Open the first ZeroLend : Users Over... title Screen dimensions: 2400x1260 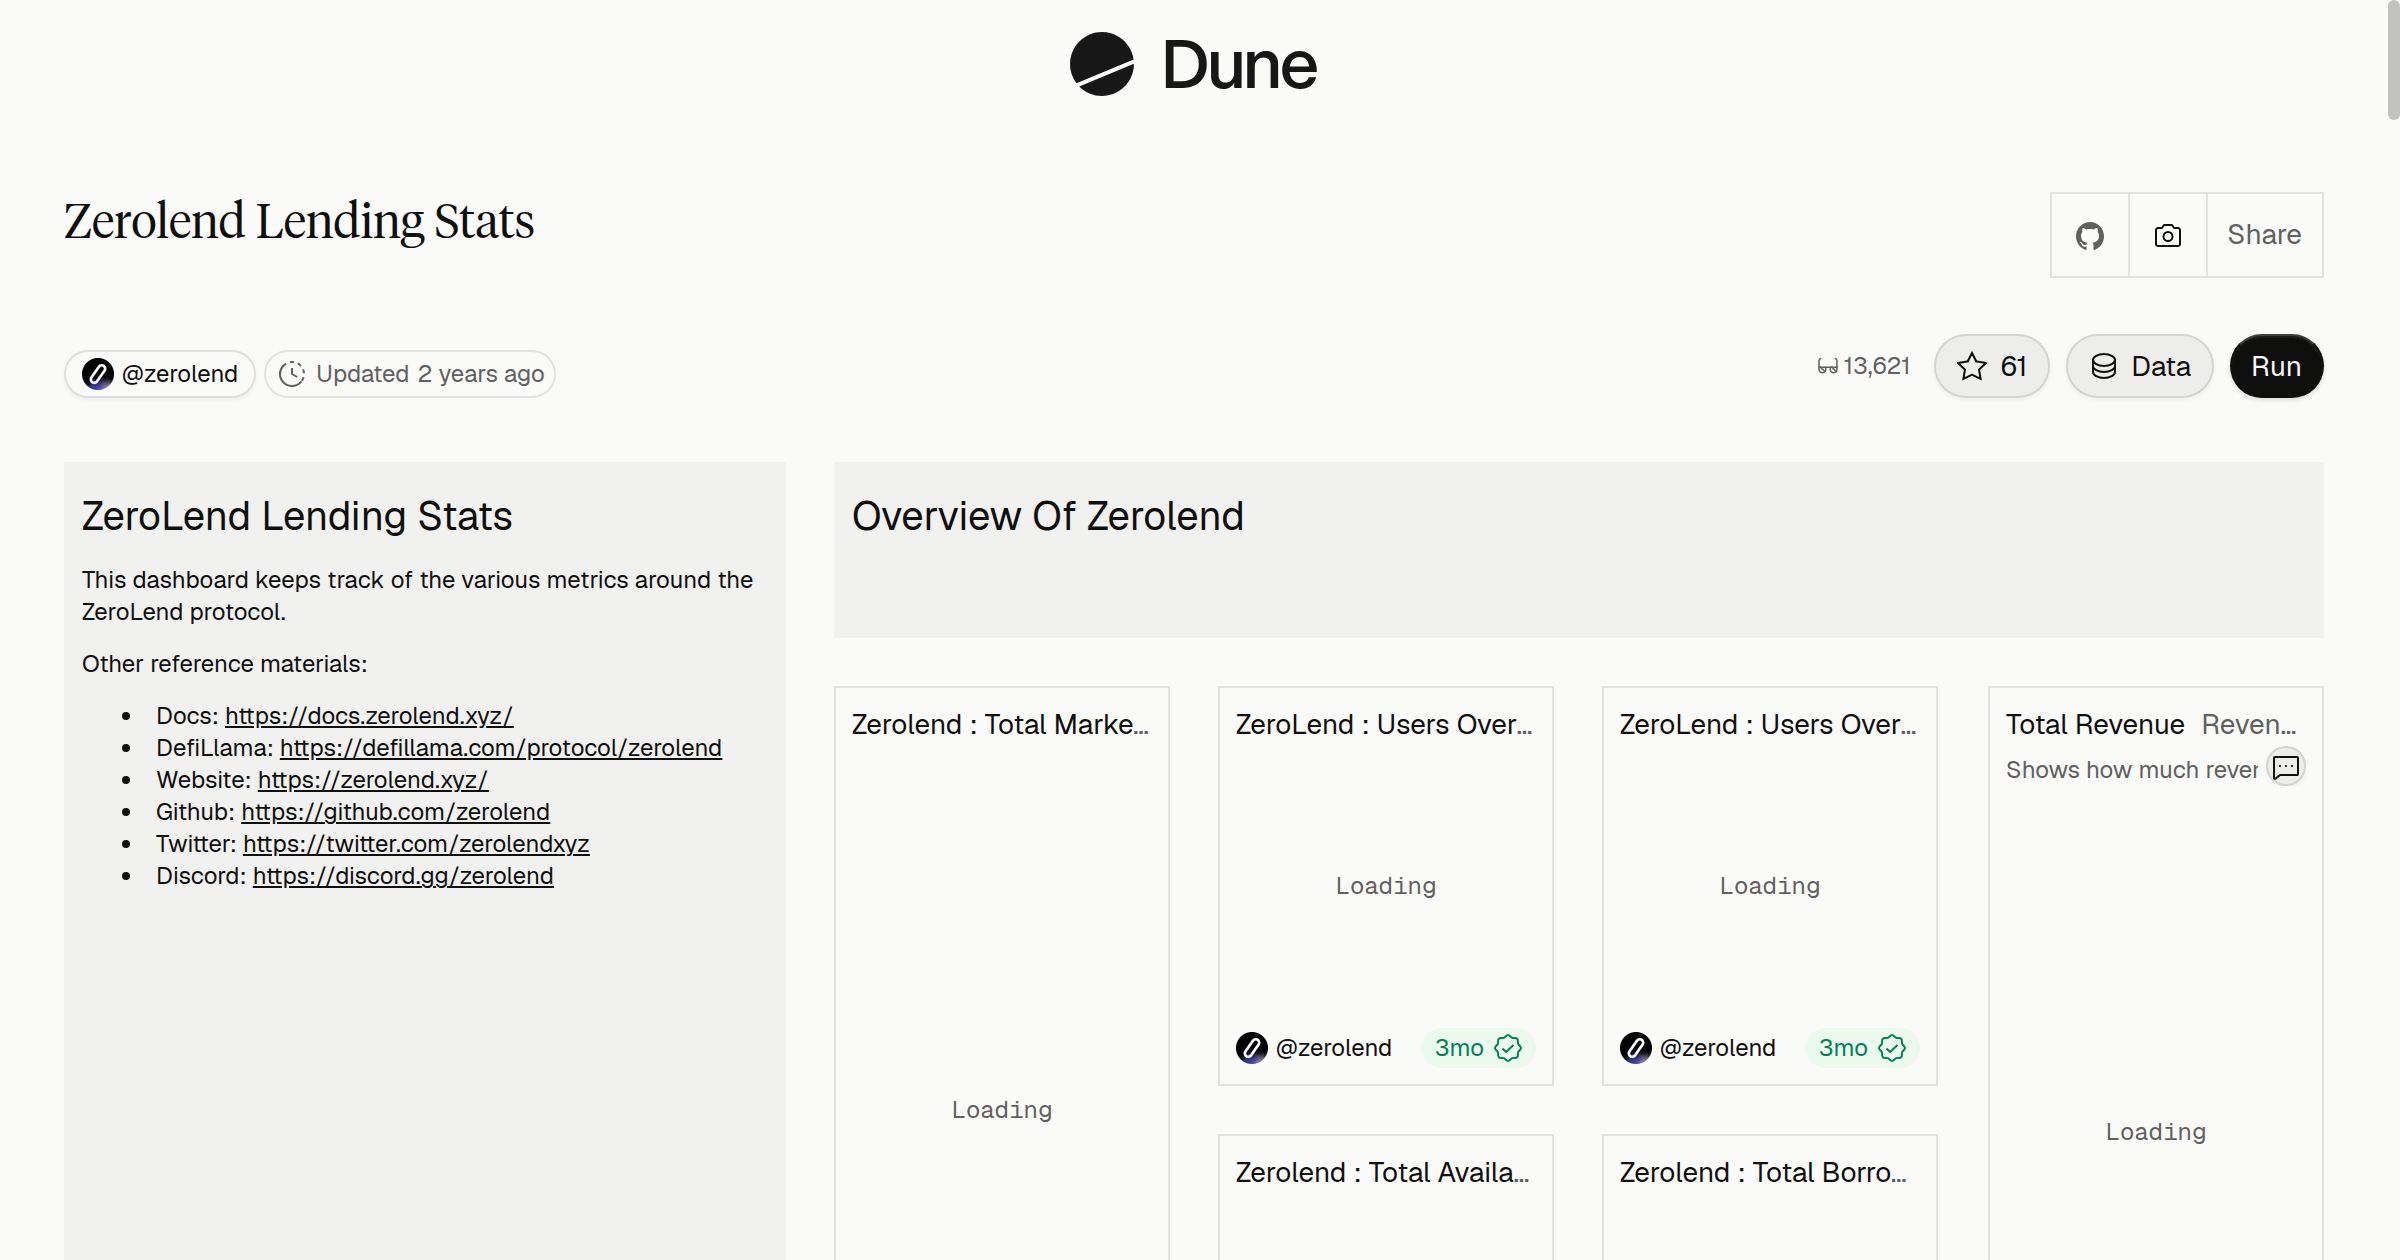click(1384, 724)
